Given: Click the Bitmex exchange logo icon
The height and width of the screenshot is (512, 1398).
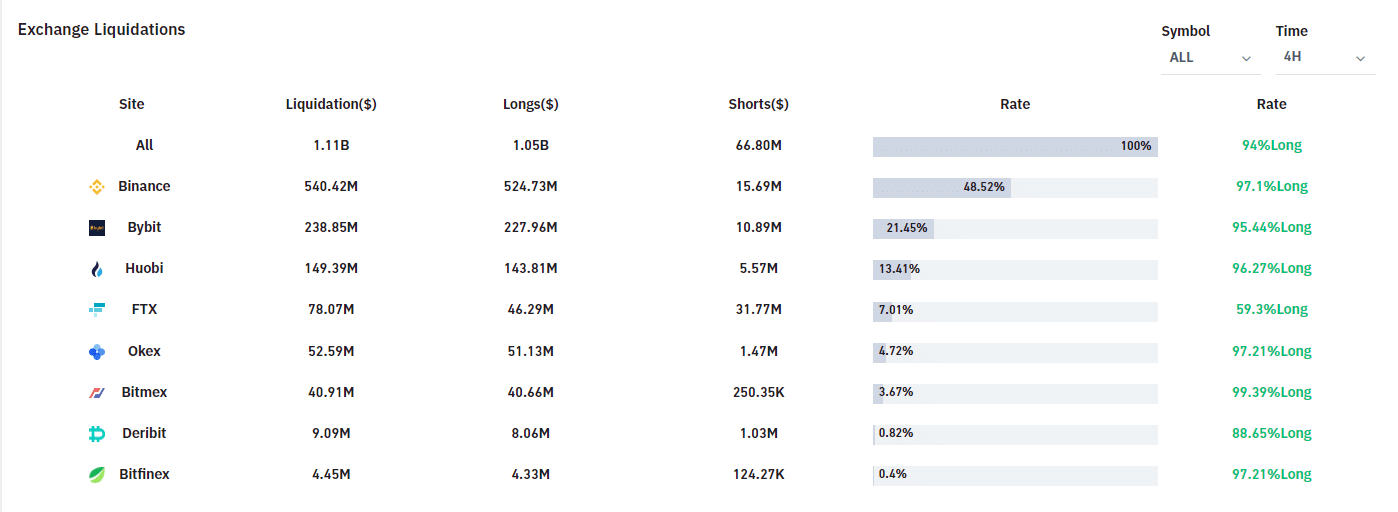Looking at the screenshot, I should [97, 393].
